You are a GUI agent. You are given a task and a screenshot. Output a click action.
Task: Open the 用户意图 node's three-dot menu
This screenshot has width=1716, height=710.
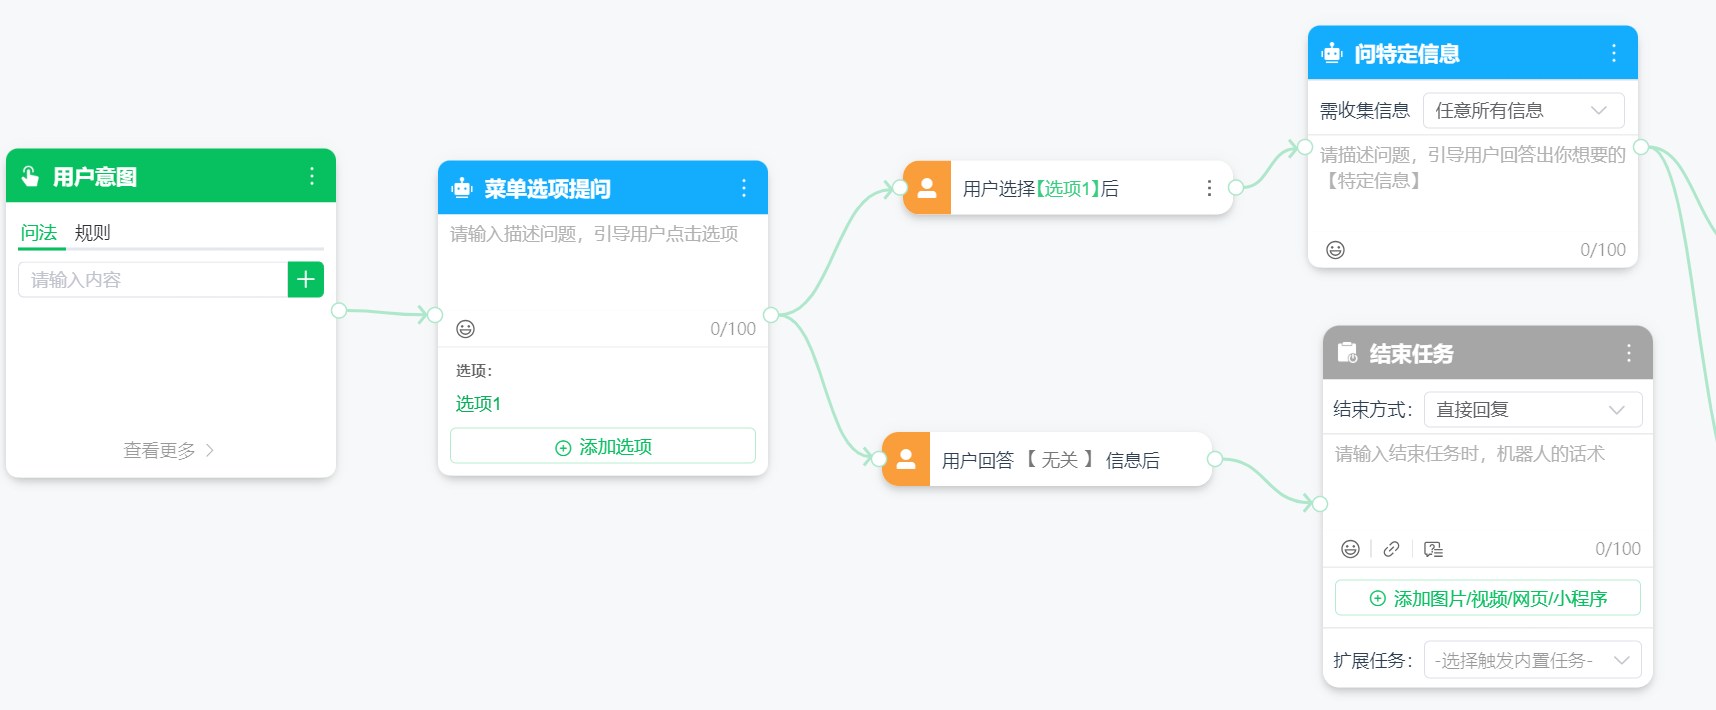click(x=312, y=177)
